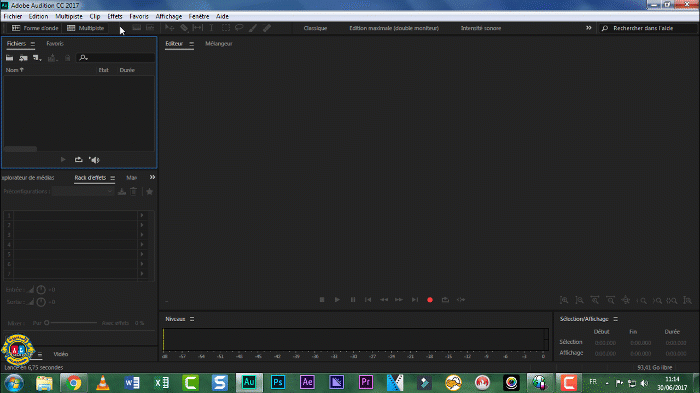Open the Éditeur panel menu

[x=192, y=44]
